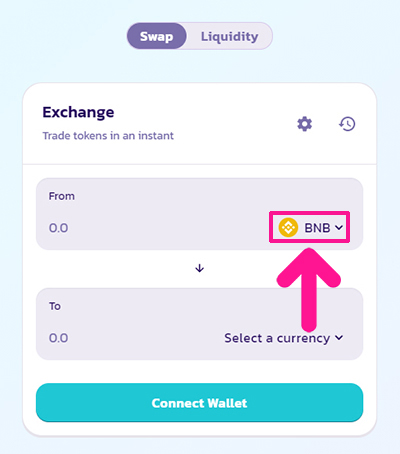Click the BNB text label

click(317, 228)
